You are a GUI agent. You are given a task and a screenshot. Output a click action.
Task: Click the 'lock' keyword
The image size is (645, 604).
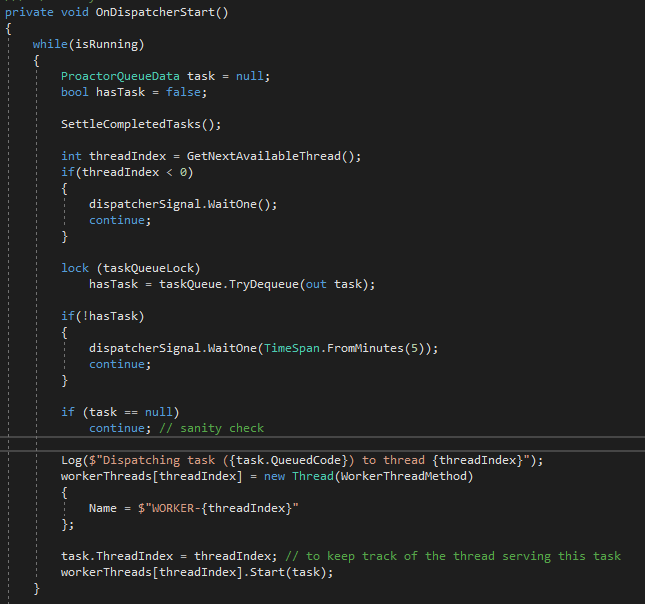pos(74,268)
